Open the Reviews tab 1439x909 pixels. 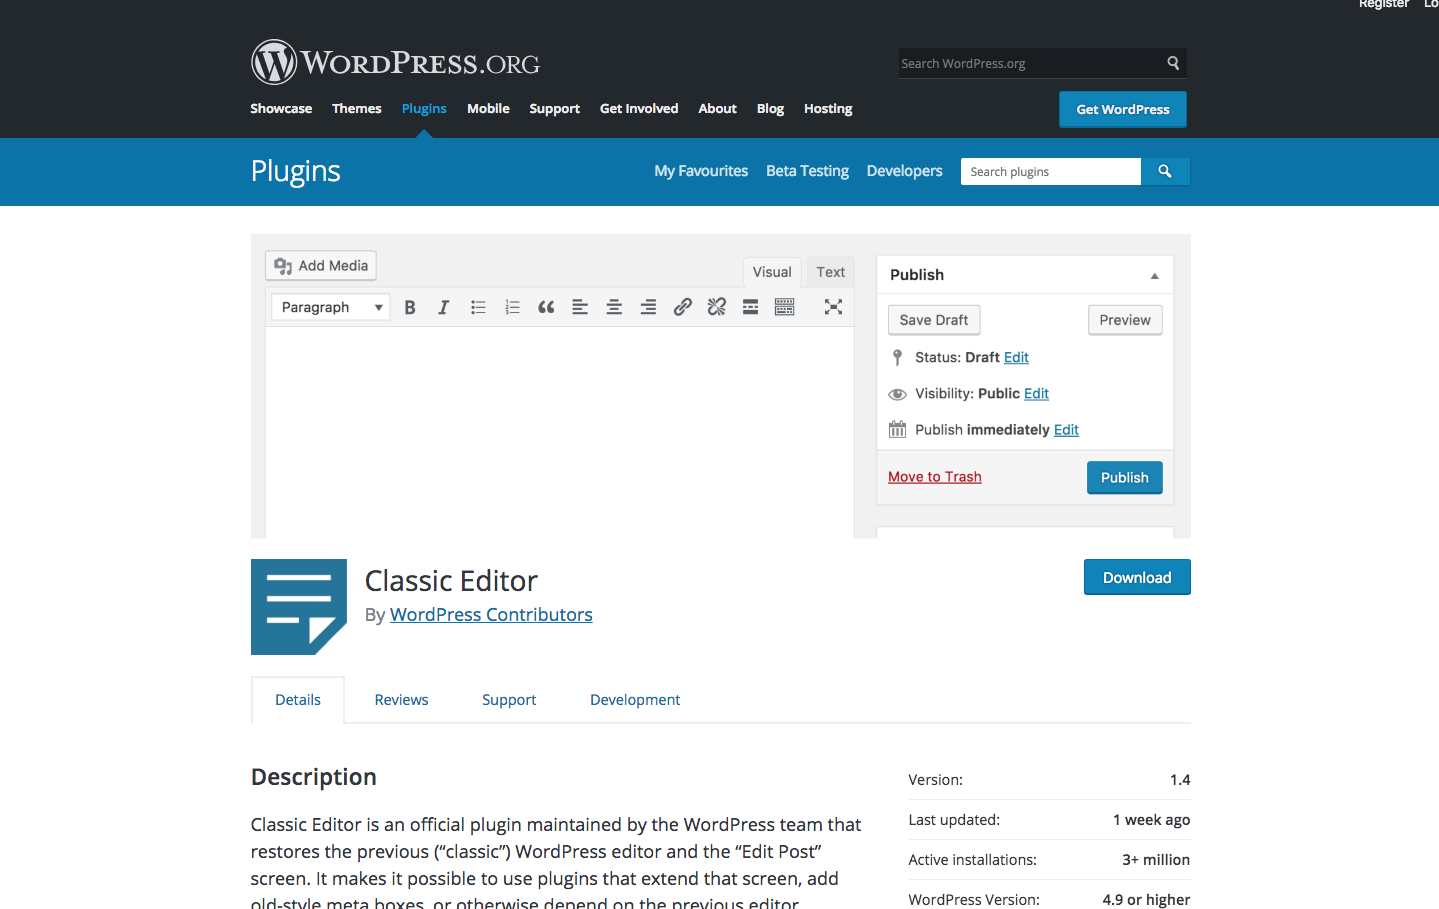click(x=401, y=700)
